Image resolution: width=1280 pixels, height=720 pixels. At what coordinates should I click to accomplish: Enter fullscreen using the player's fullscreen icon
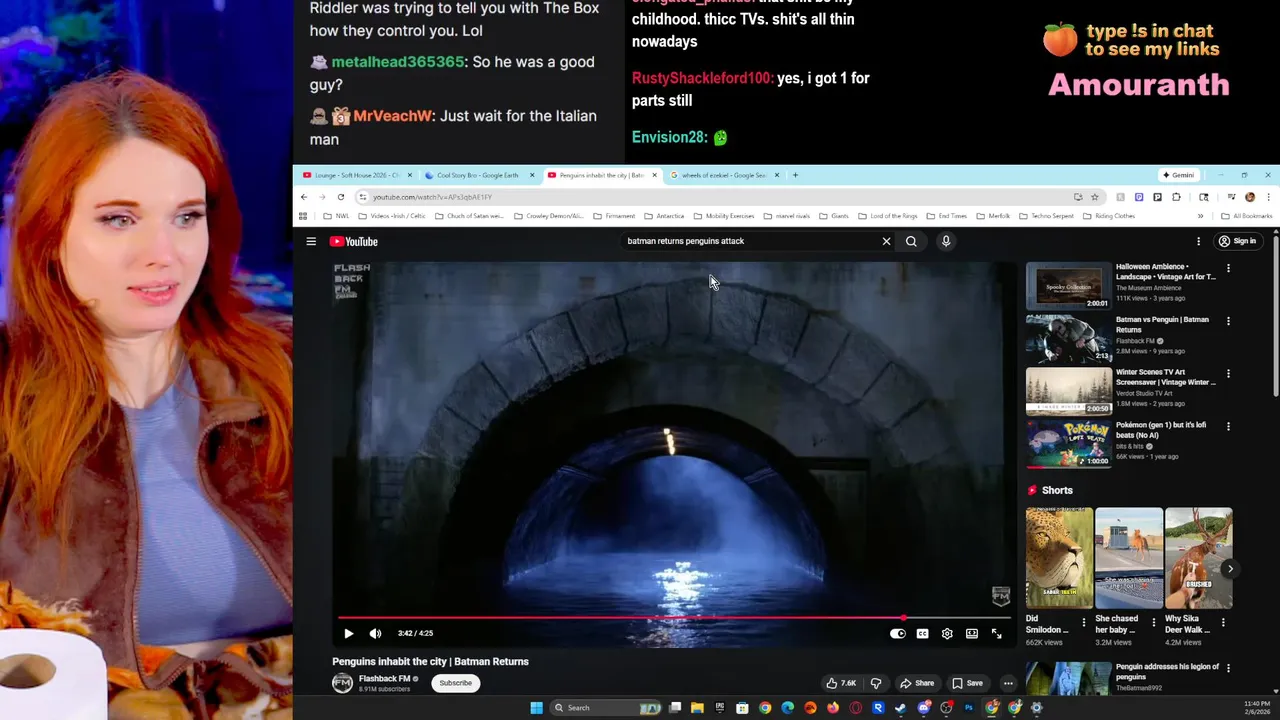click(x=996, y=633)
